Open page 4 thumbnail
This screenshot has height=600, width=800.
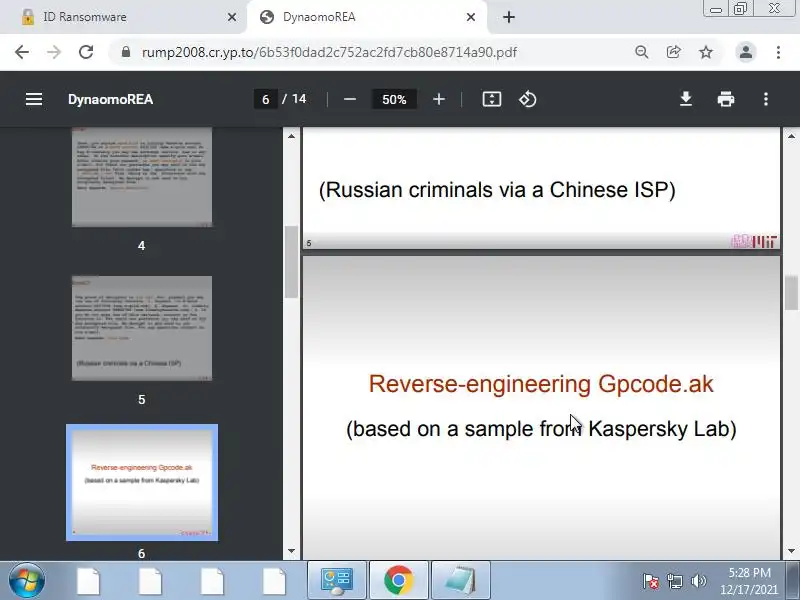click(142, 177)
